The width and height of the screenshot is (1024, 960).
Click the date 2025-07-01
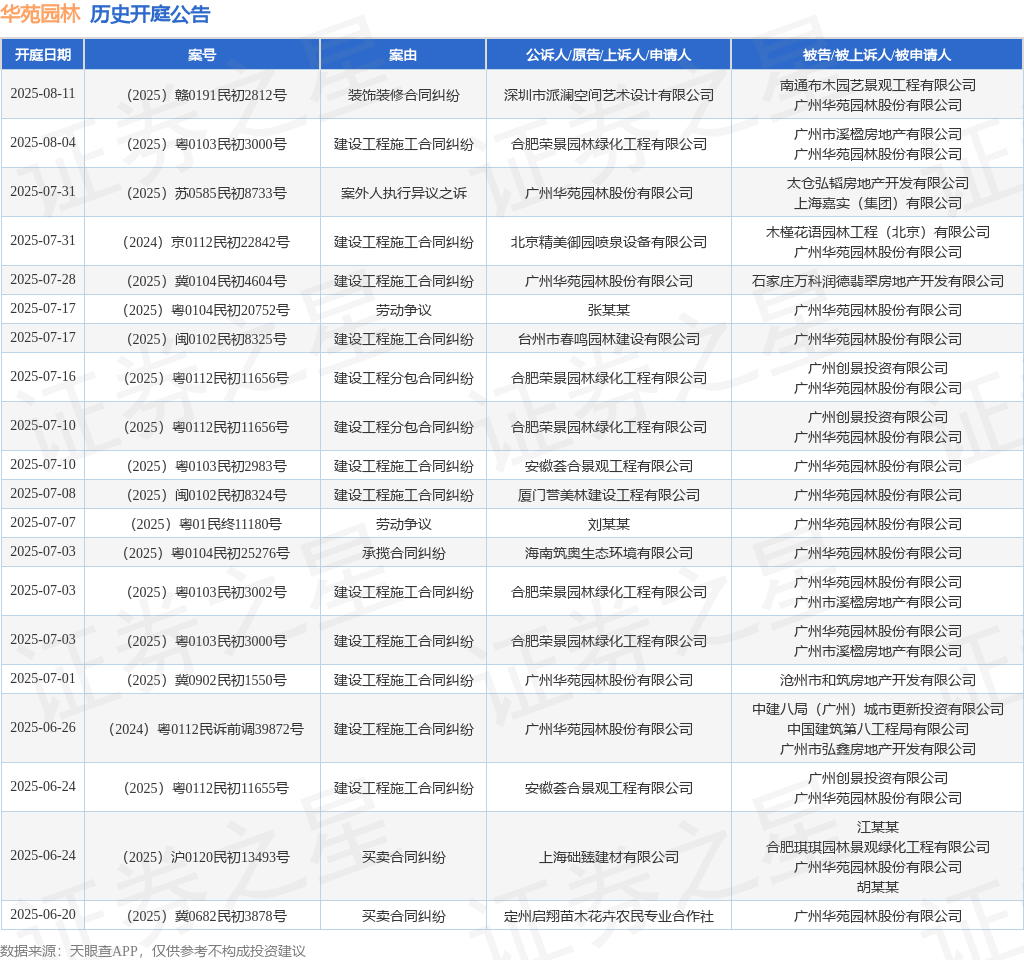pyautogui.click(x=43, y=679)
